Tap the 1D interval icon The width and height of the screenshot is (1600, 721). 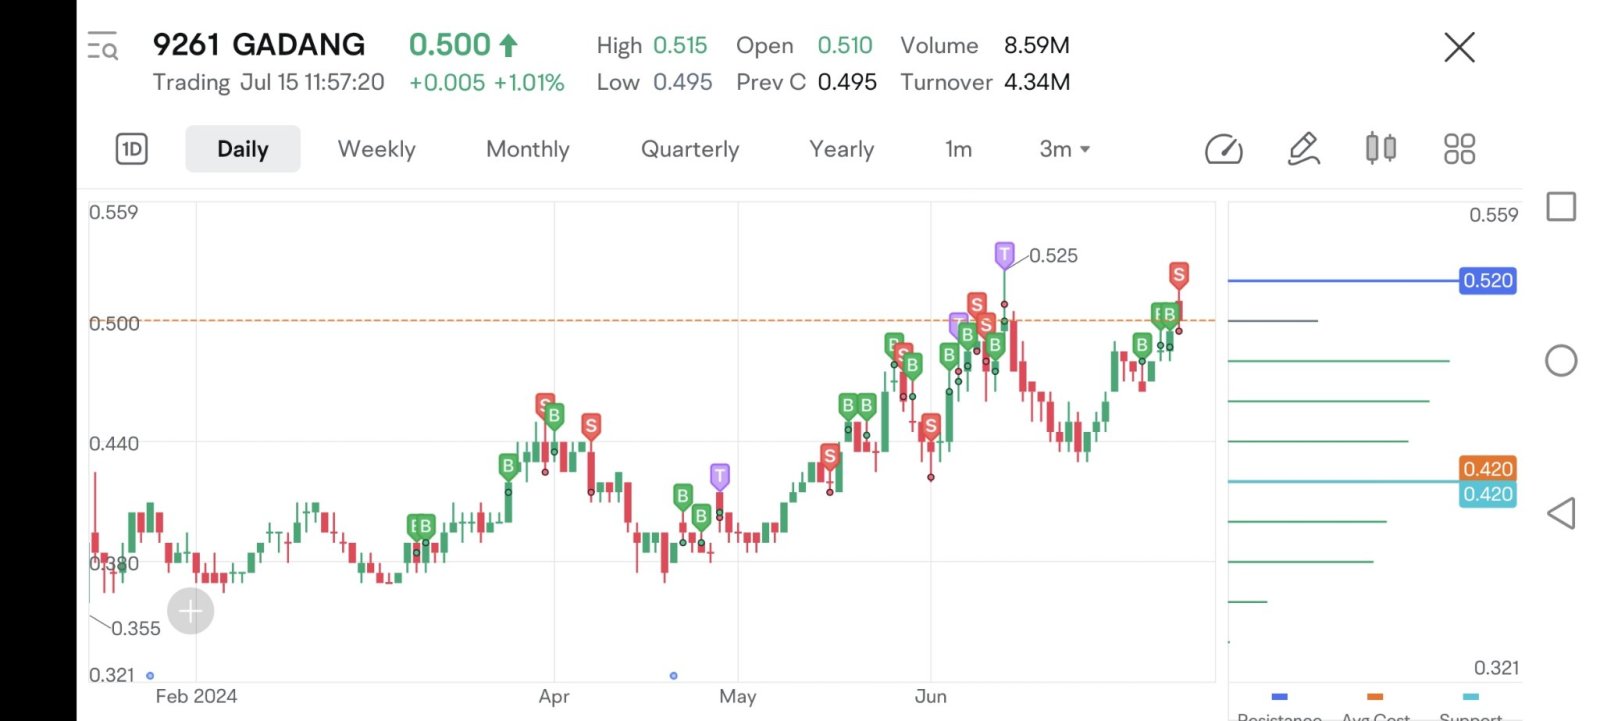[x=132, y=149]
